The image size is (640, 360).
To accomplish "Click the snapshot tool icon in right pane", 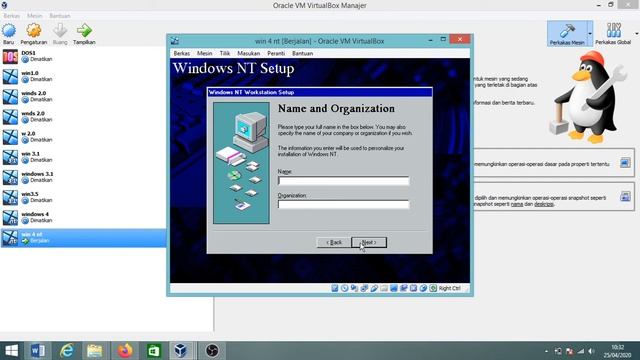I will point(625,197).
